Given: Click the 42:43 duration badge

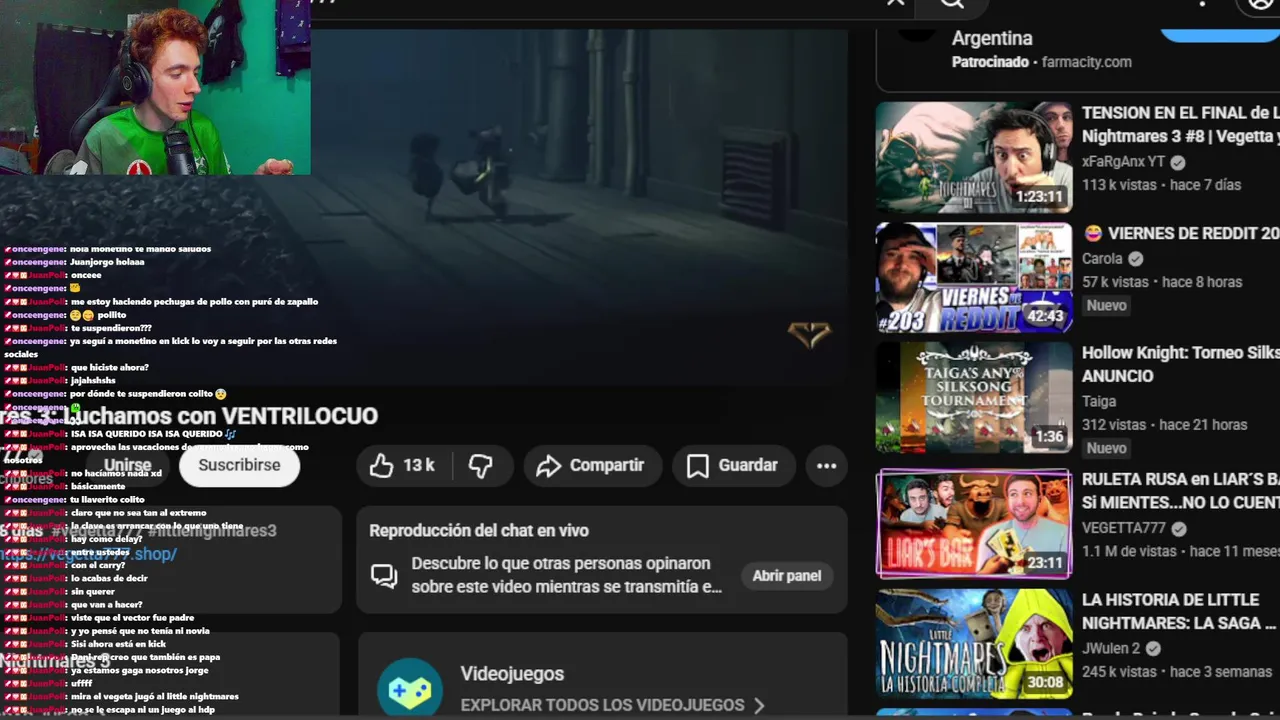Looking at the screenshot, I should [1045, 316].
